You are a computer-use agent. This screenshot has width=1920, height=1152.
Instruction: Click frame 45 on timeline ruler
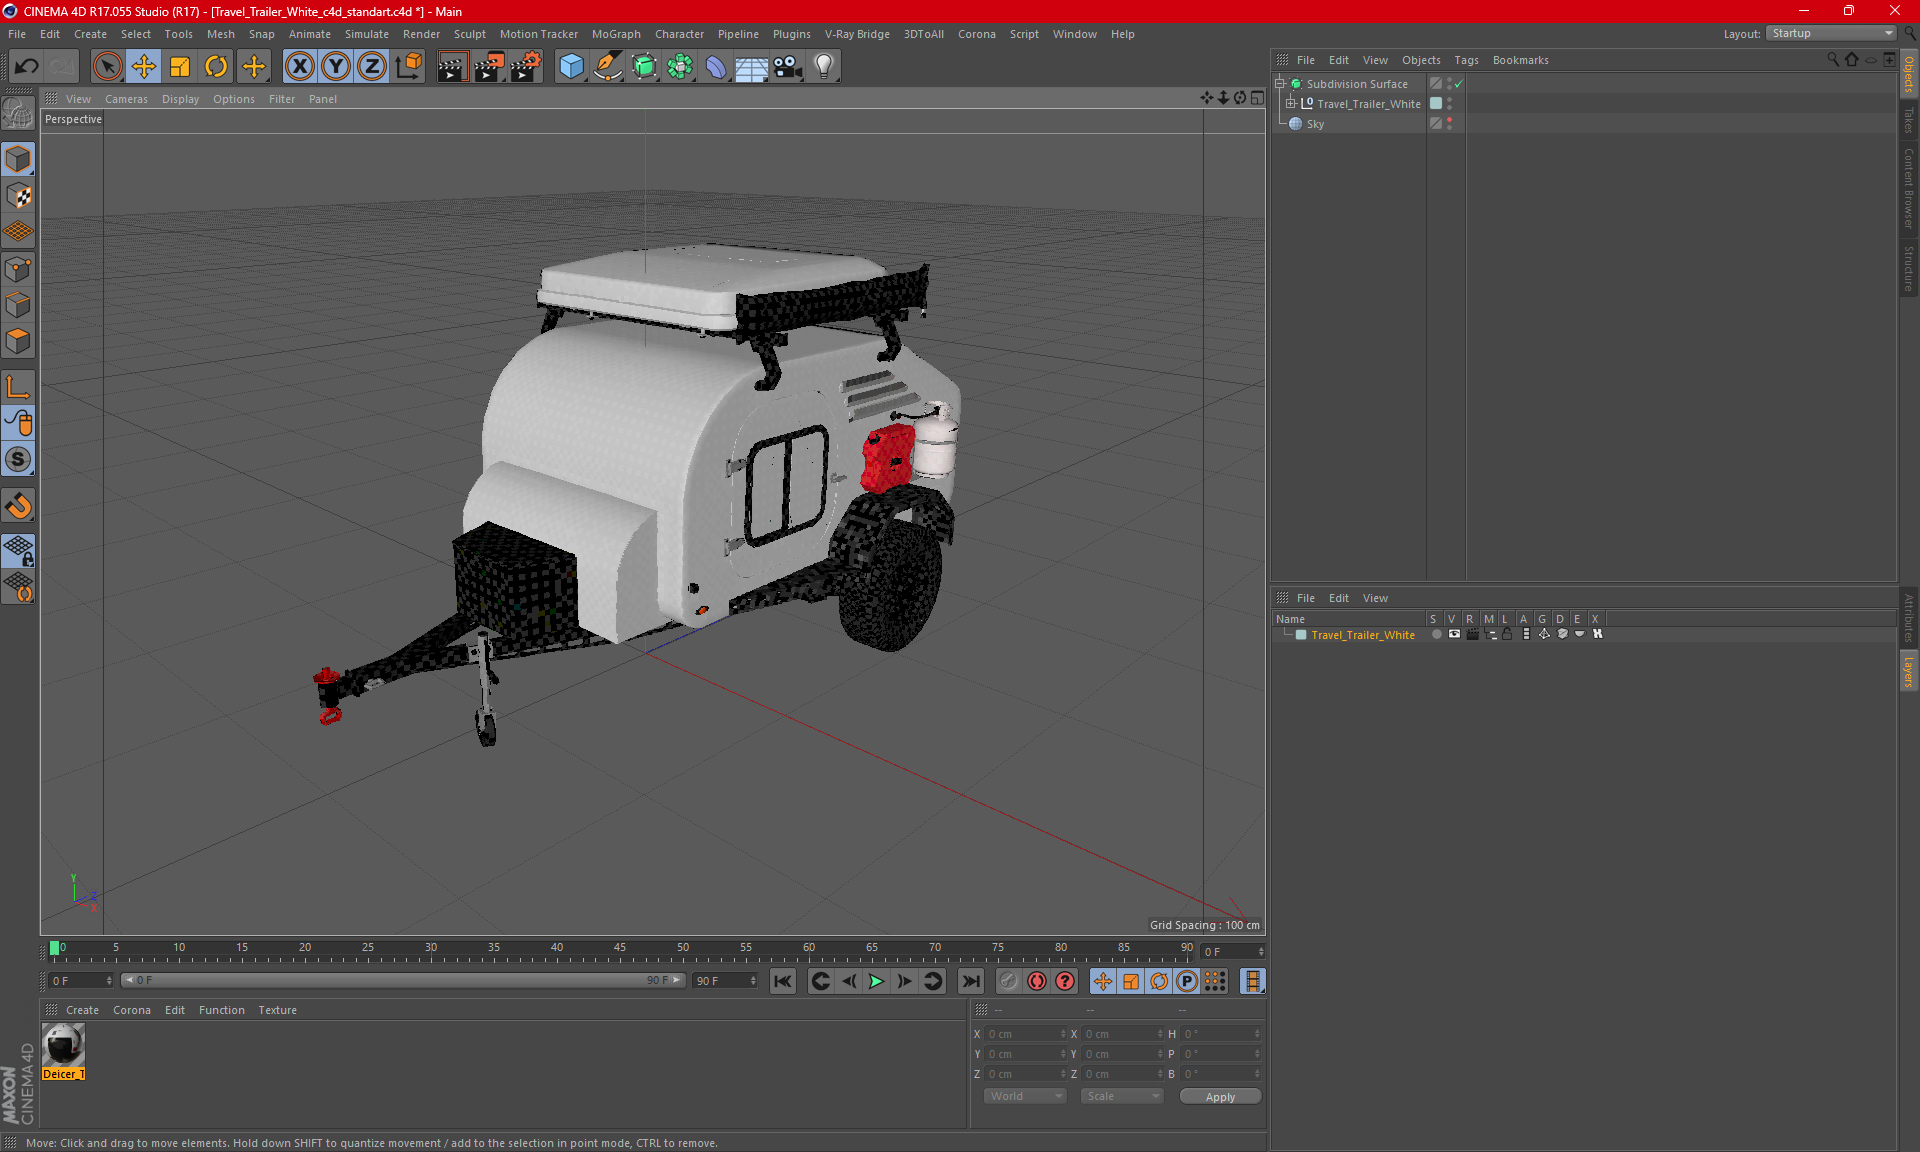click(x=620, y=950)
